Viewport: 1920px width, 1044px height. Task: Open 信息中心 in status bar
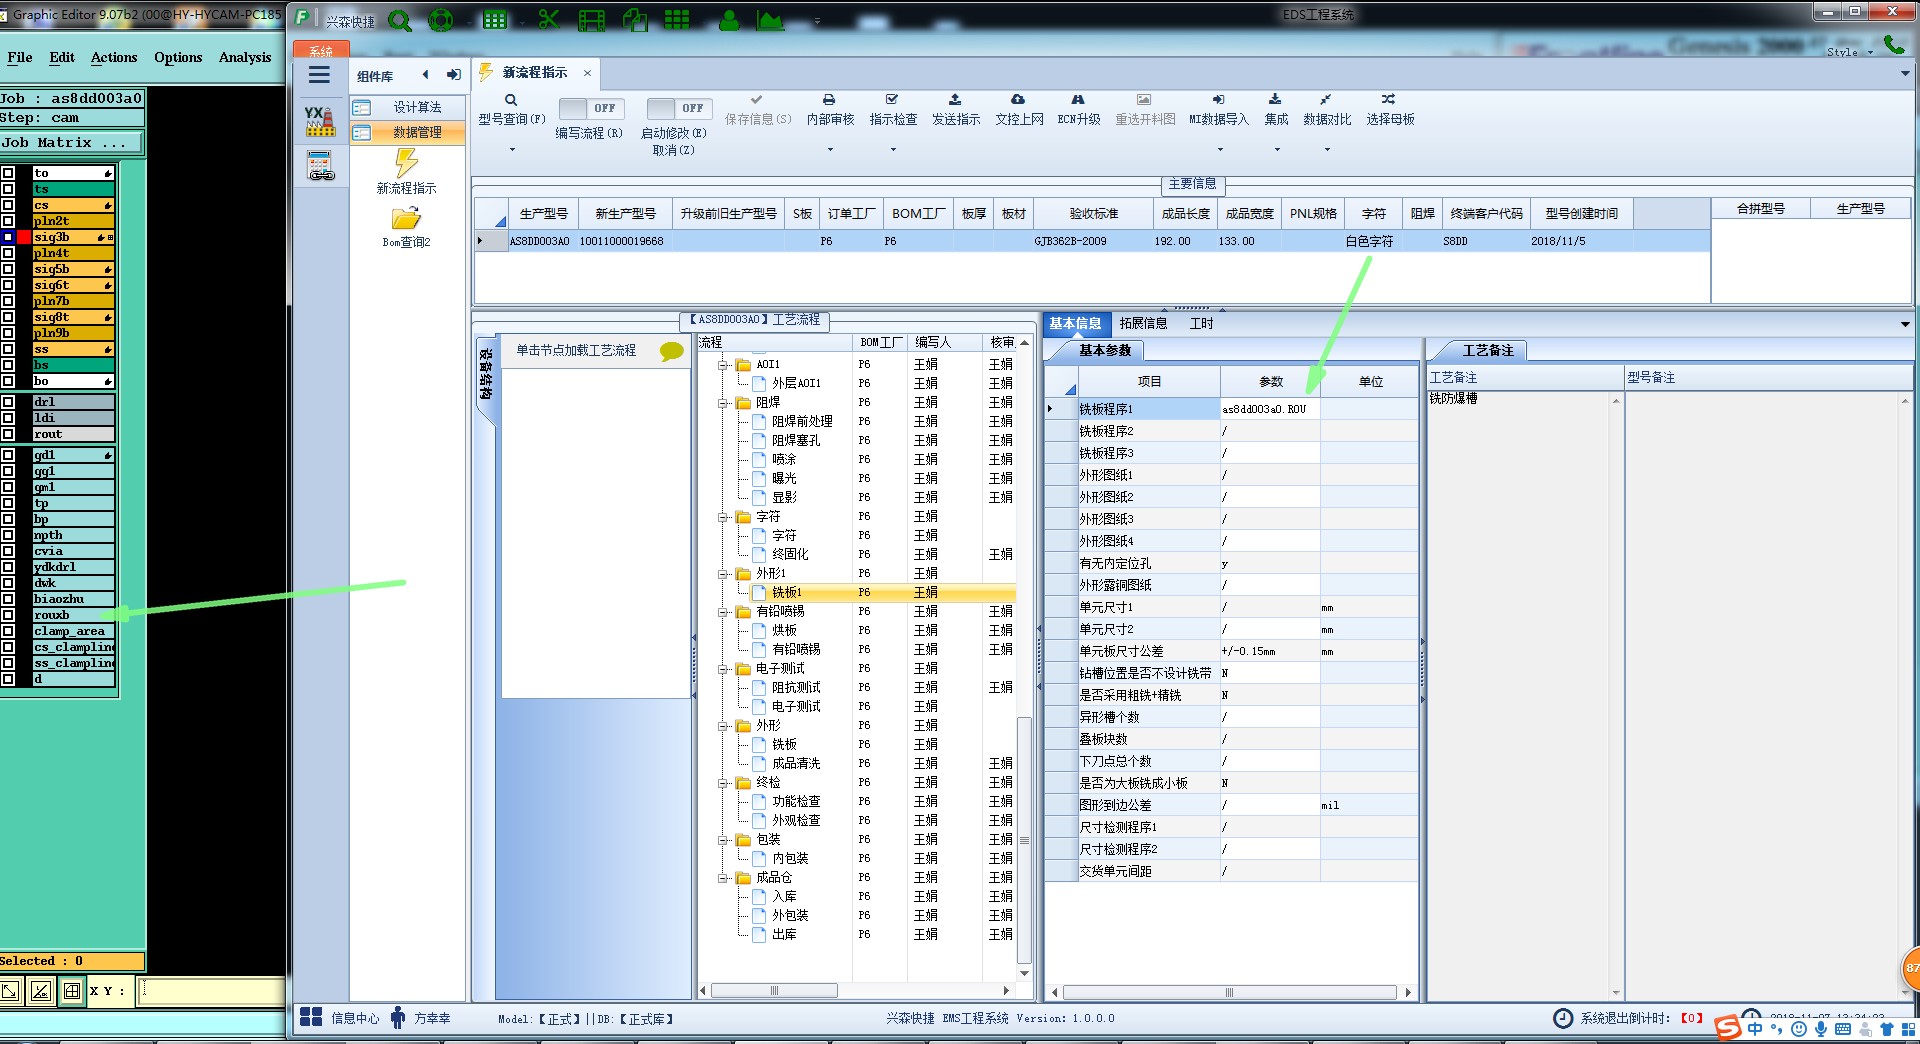(x=340, y=1018)
